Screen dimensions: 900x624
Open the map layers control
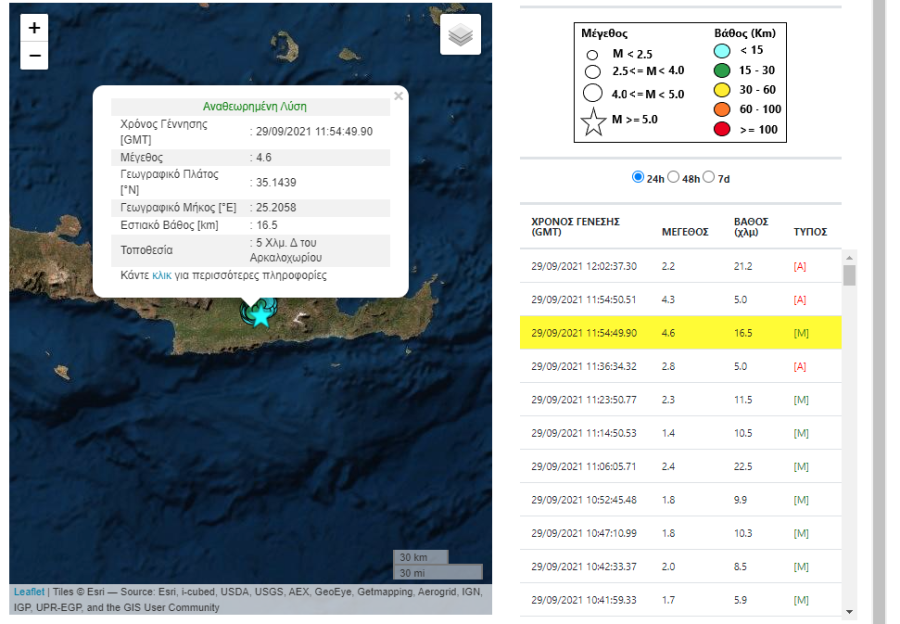tap(460, 34)
